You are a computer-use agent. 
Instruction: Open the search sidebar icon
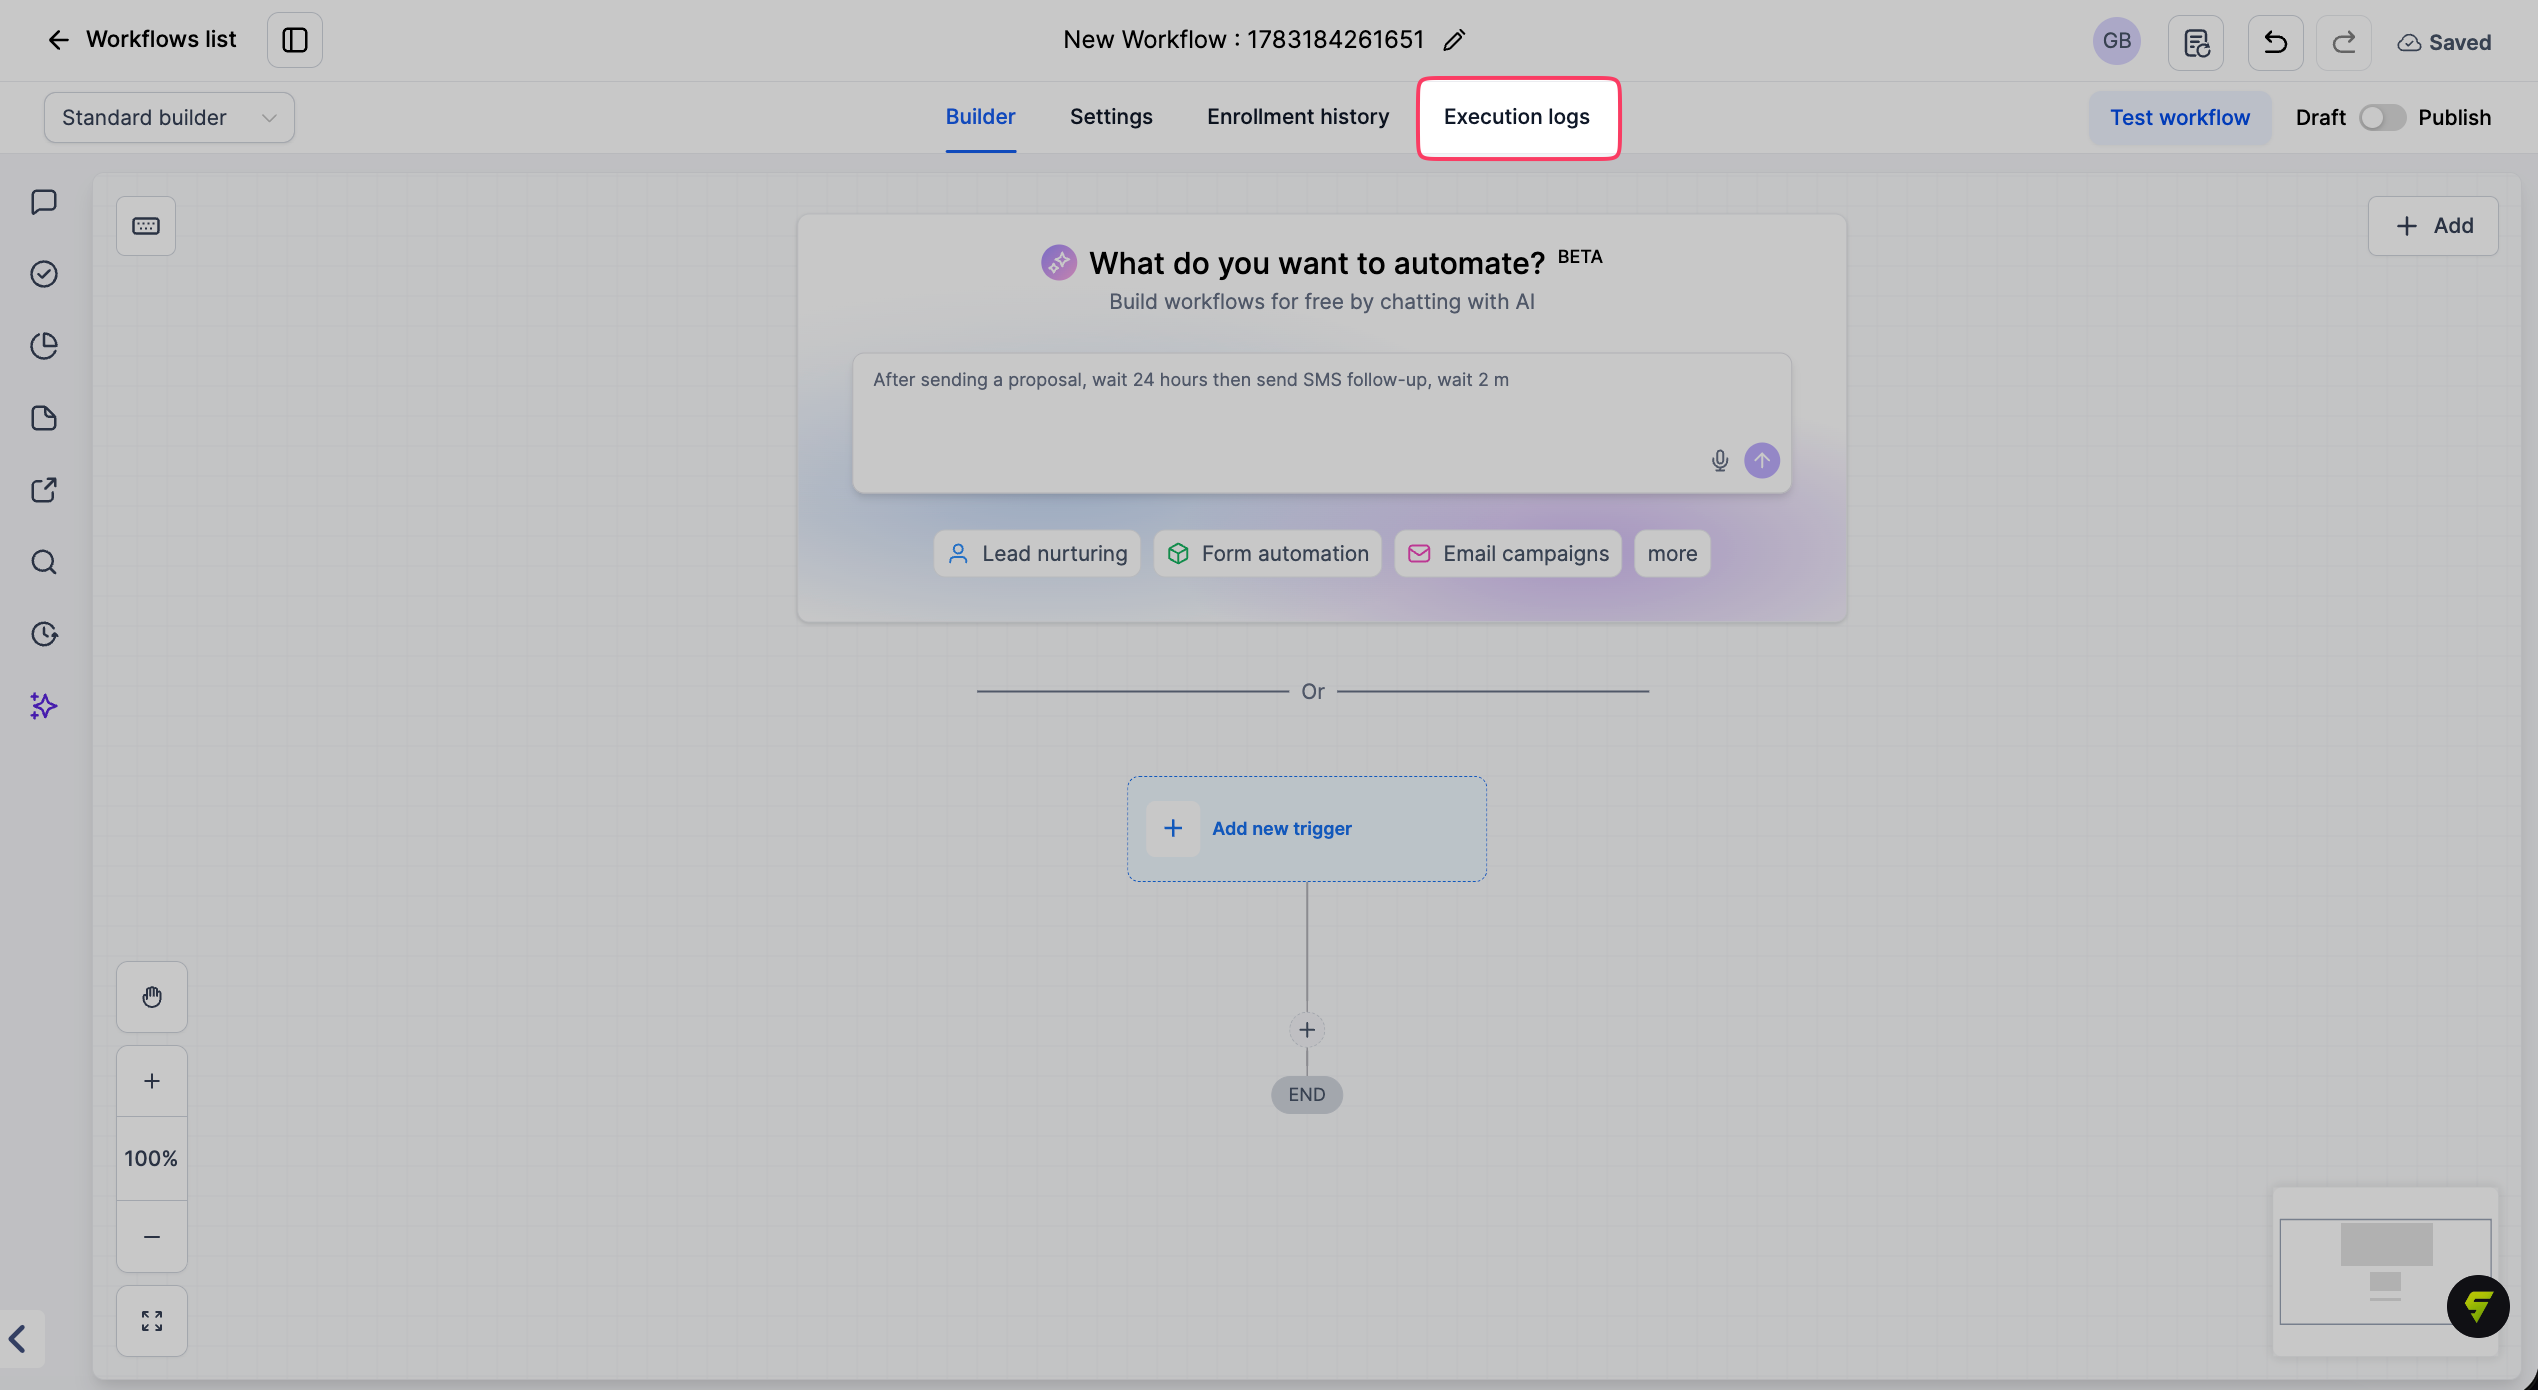click(44, 562)
